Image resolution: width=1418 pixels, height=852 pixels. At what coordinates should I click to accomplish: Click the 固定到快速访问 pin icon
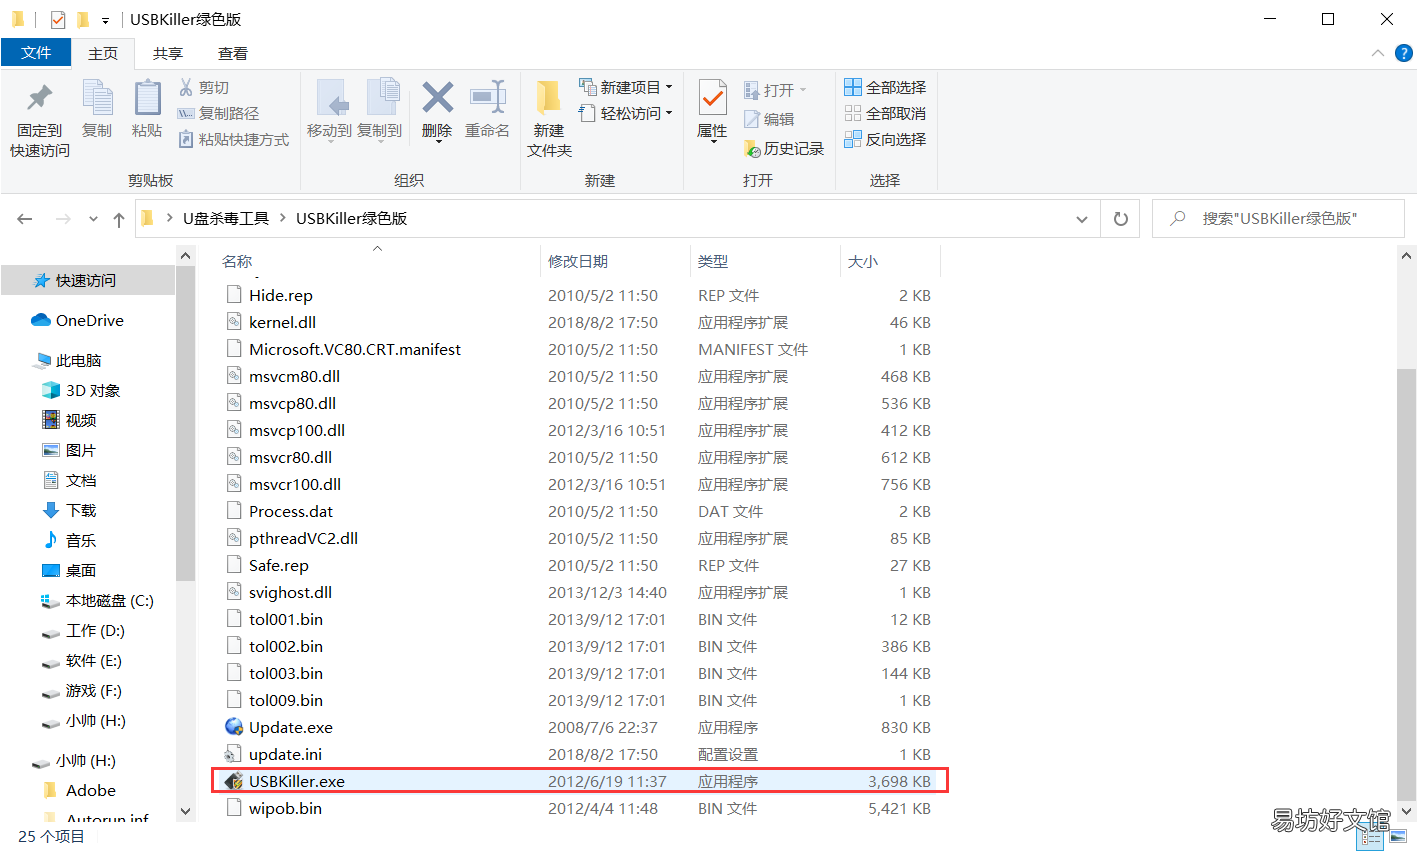coord(40,98)
